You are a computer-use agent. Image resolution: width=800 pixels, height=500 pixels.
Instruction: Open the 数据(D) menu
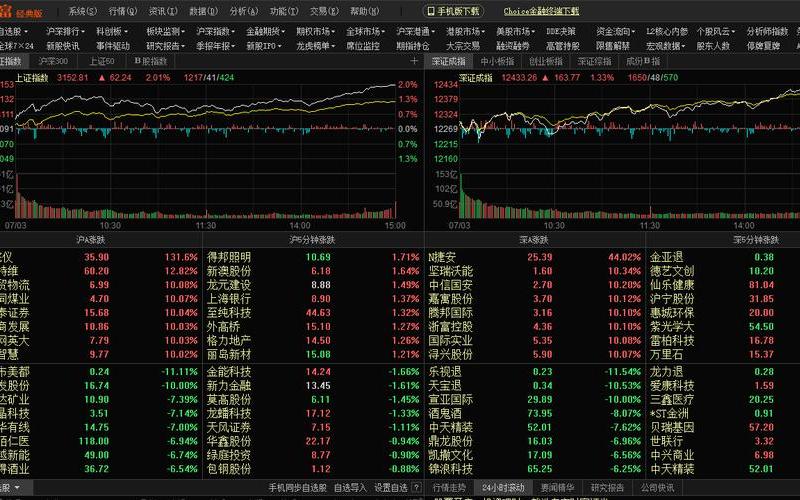click(204, 11)
